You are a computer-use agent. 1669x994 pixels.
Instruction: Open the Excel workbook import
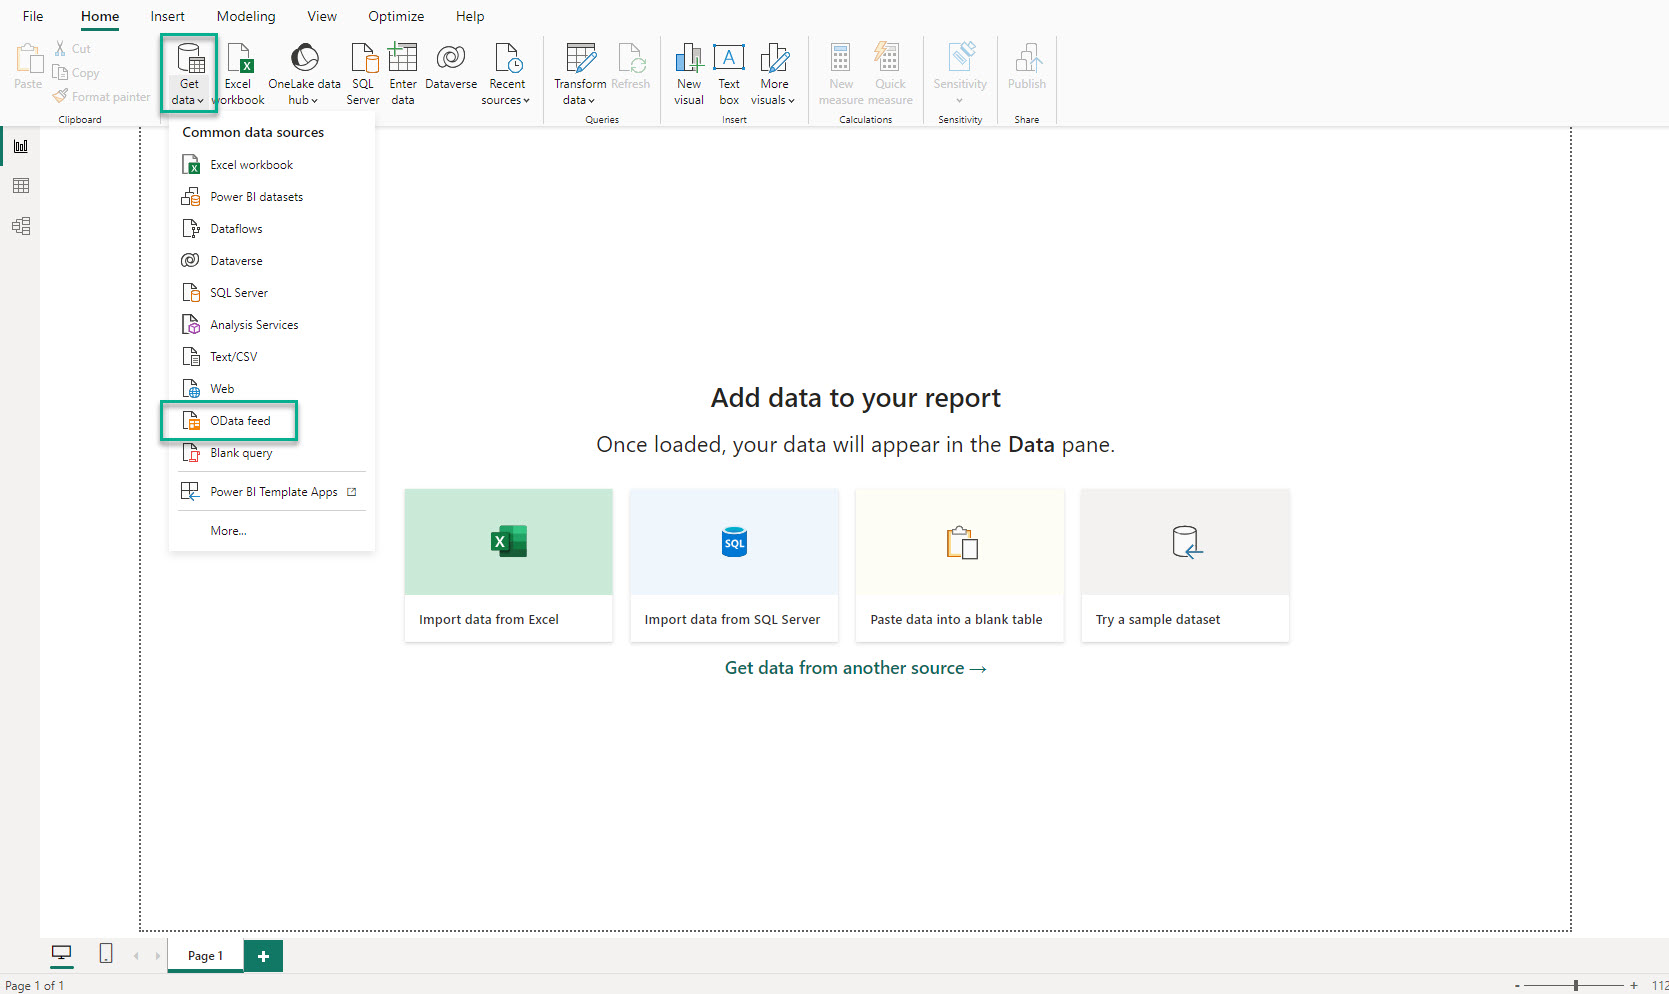238,72
